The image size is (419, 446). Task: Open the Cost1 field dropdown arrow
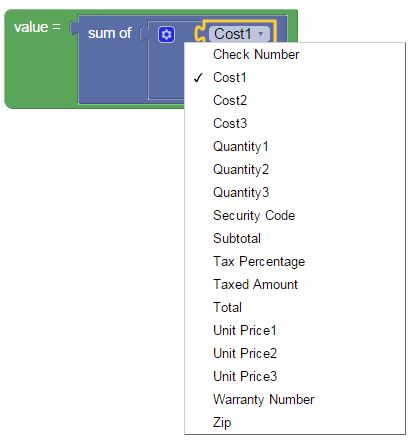pyautogui.click(x=261, y=34)
